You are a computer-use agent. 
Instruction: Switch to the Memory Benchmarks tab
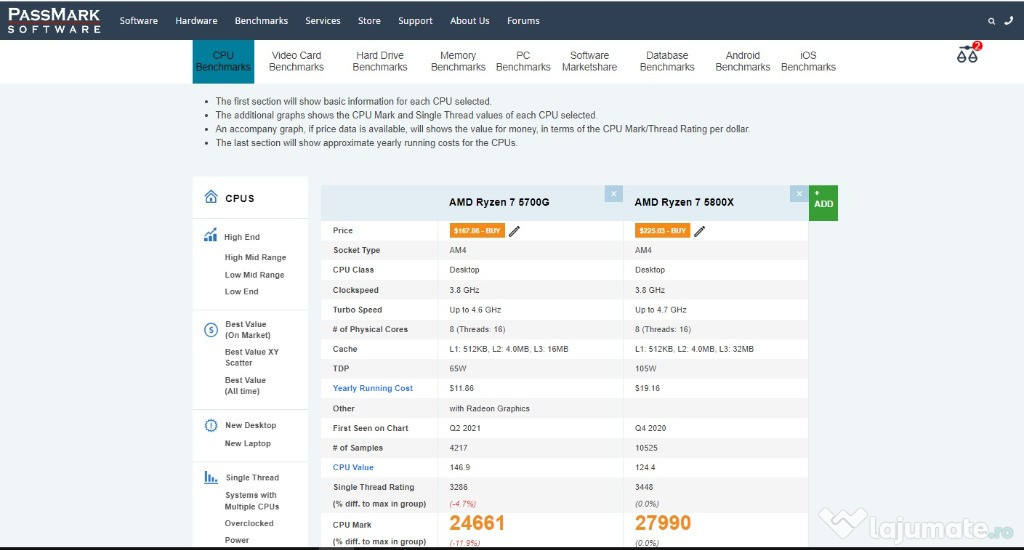pyautogui.click(x=458, y=61)
